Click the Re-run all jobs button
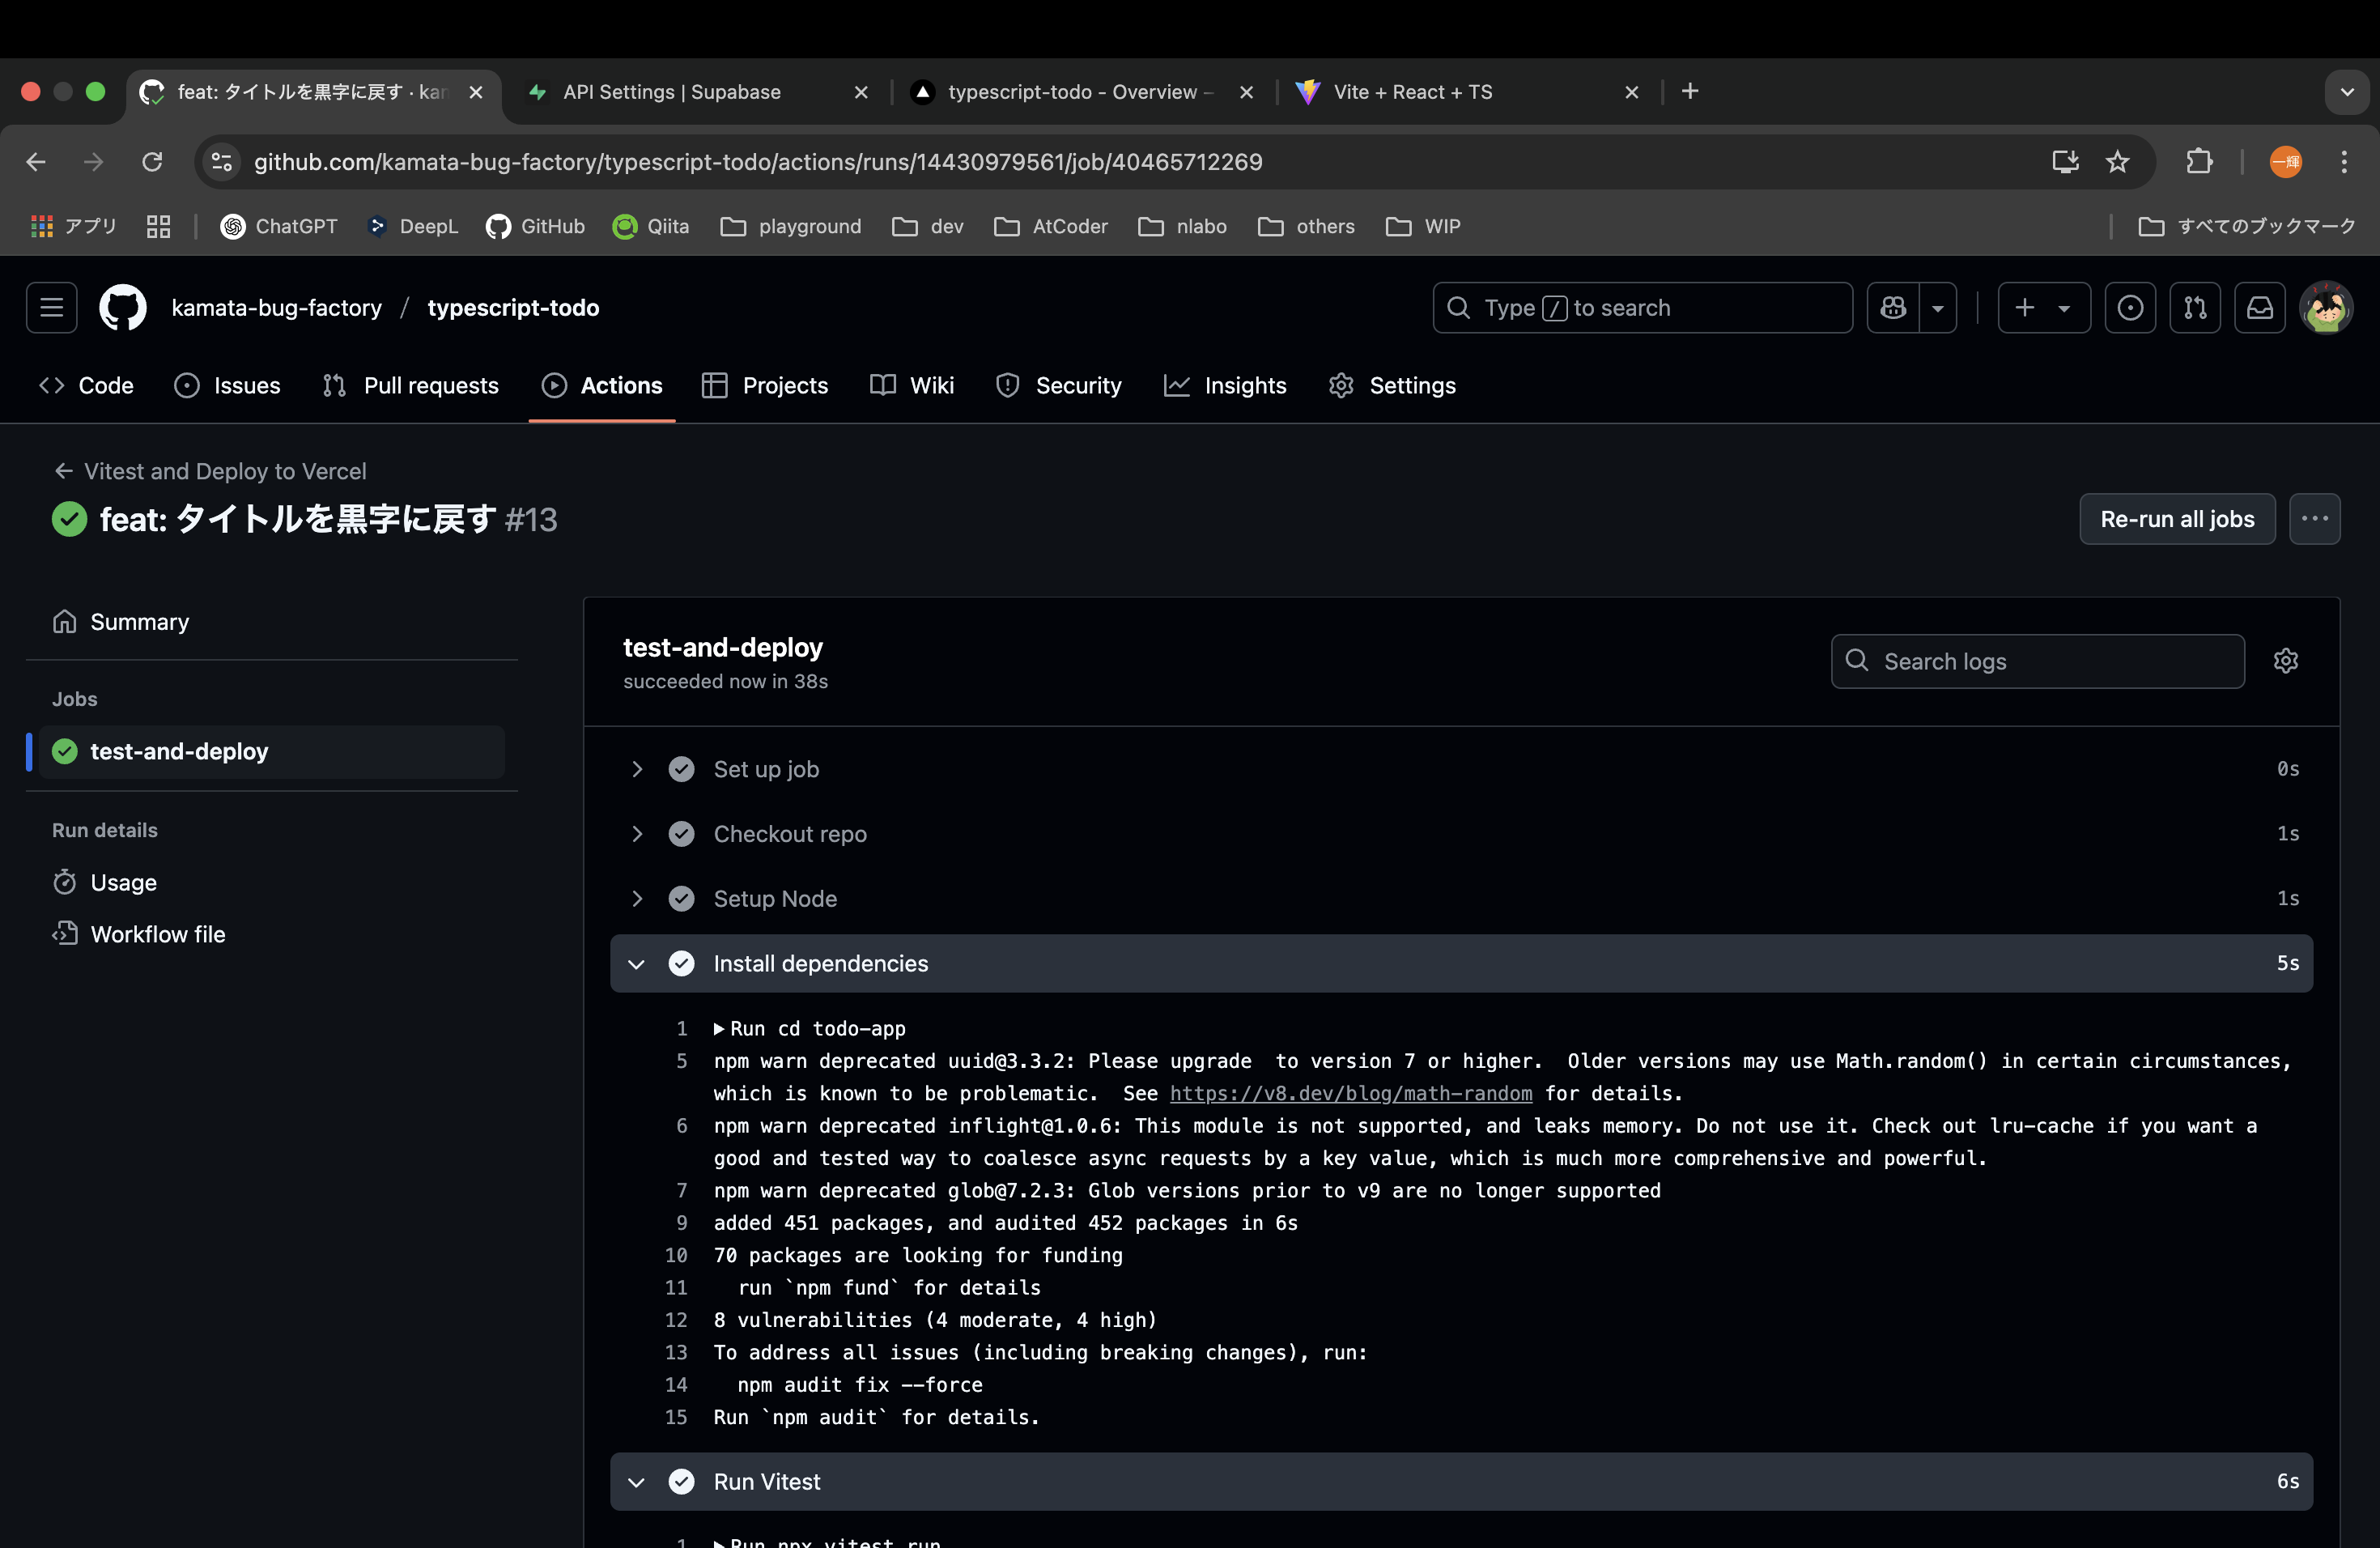 pyautogui.click(x=2176, y=519)
